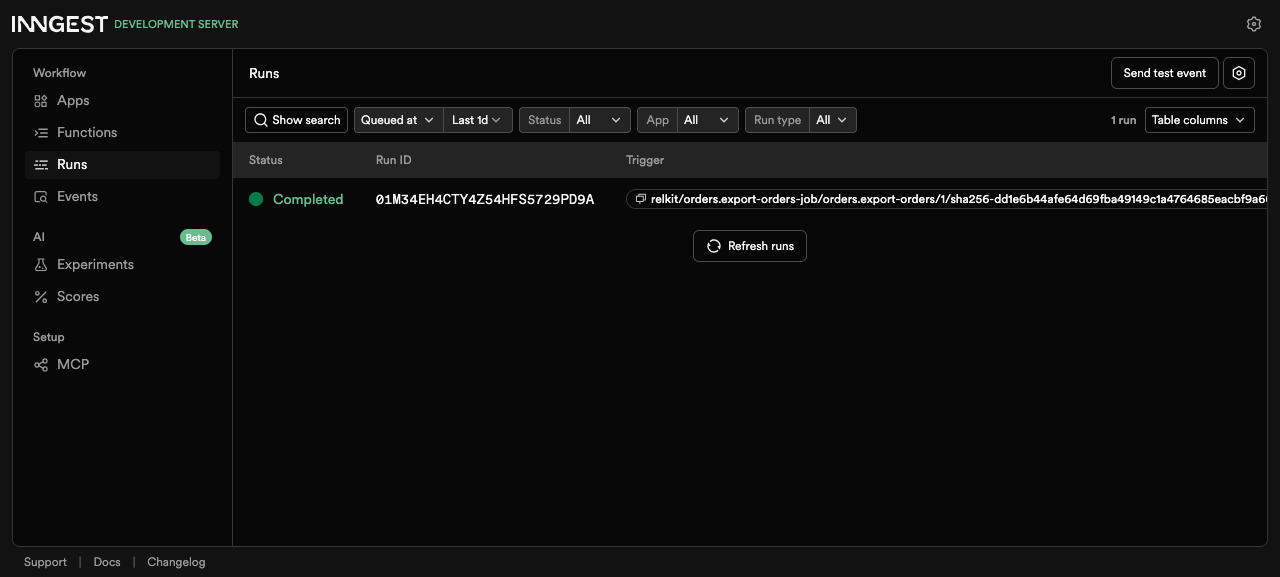Click the Runs page heading

click(x=264, y=73)
